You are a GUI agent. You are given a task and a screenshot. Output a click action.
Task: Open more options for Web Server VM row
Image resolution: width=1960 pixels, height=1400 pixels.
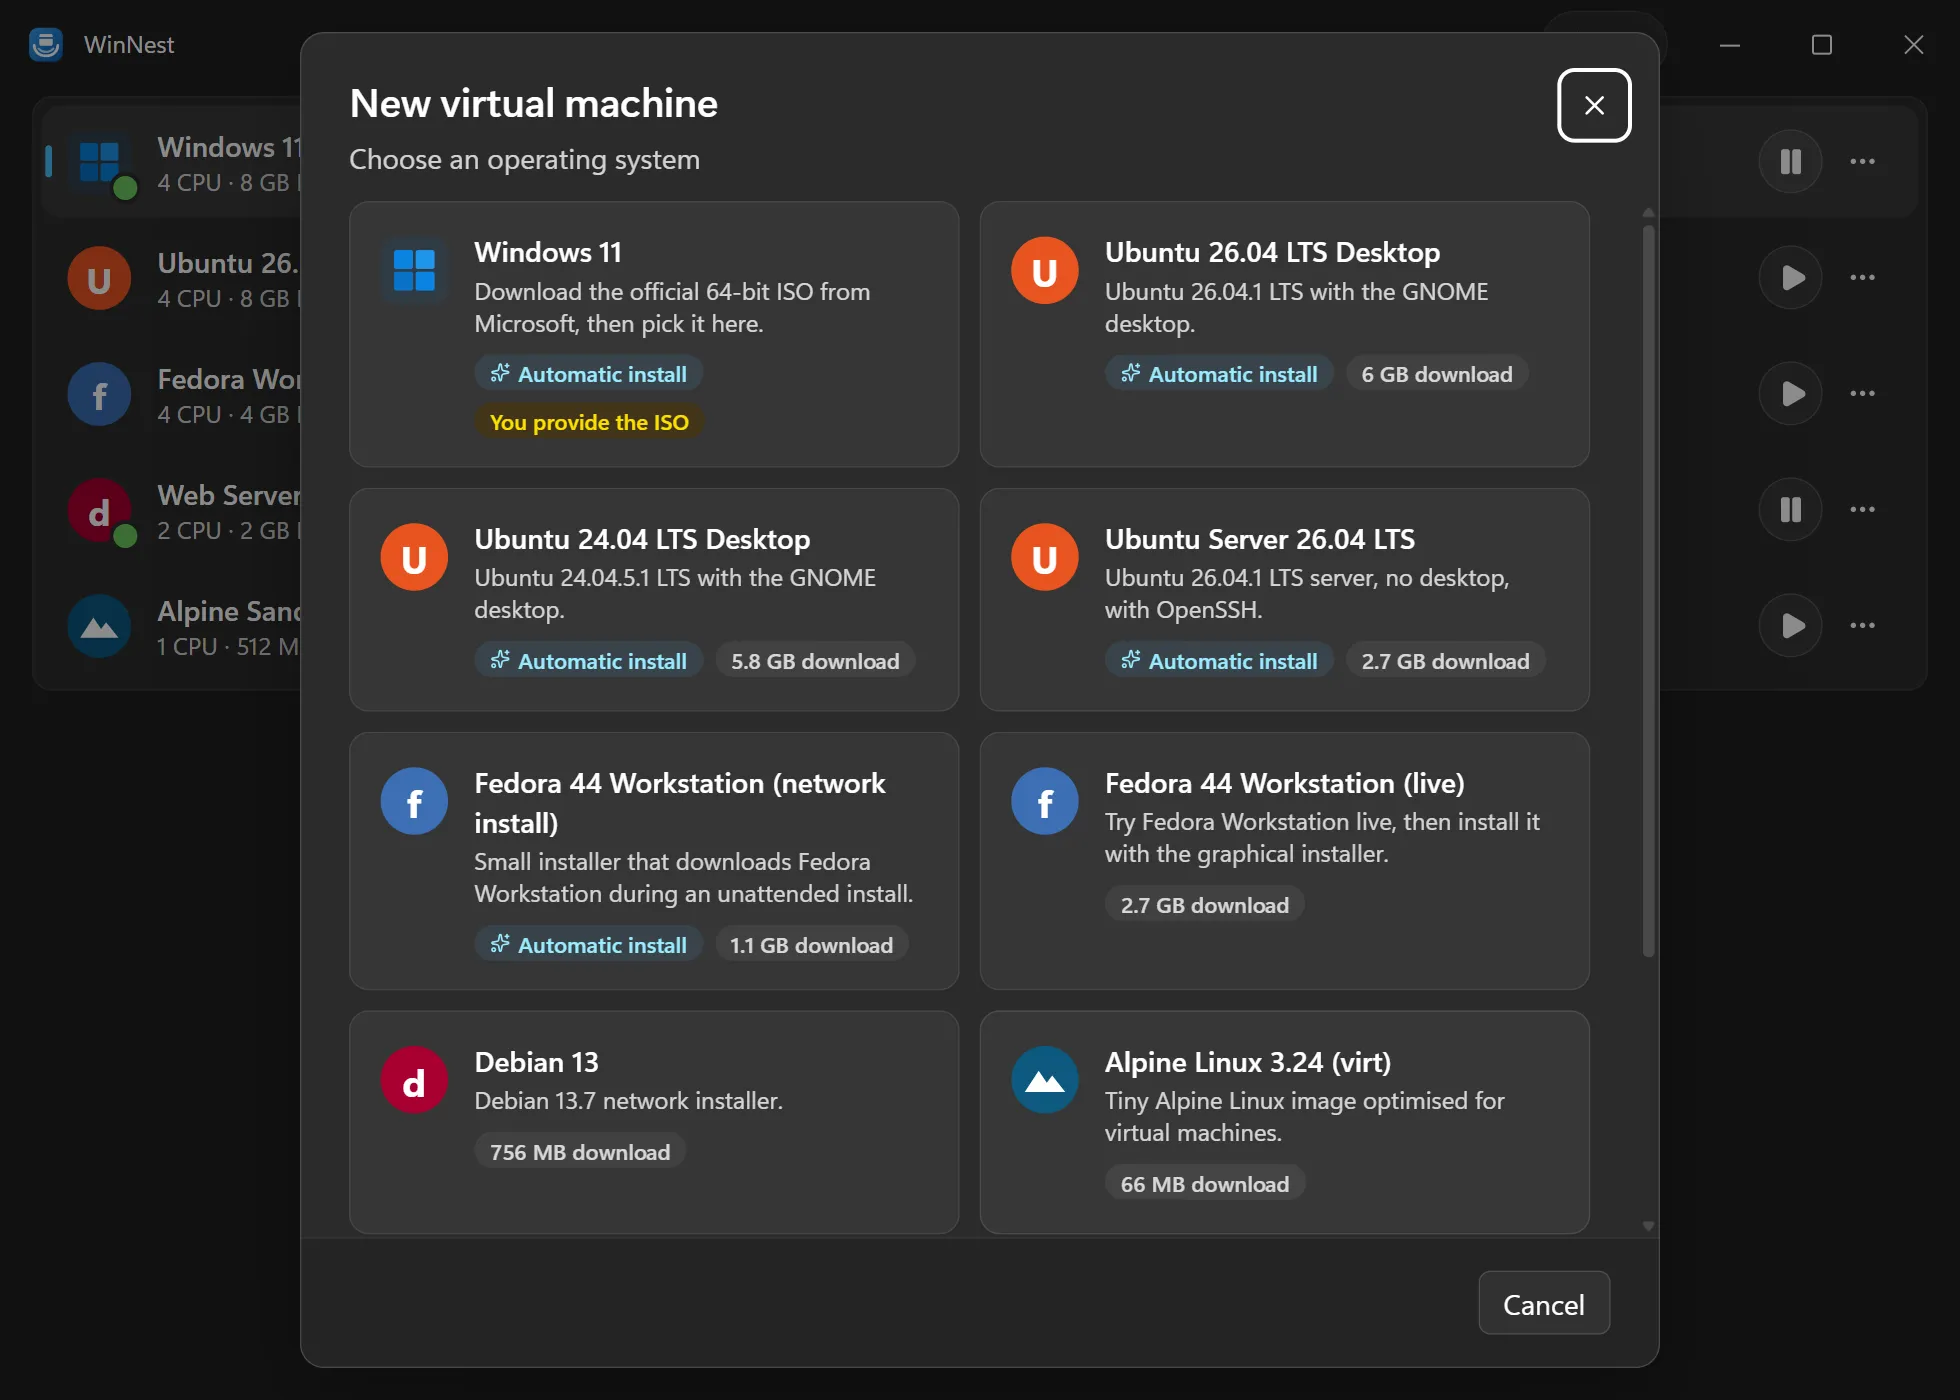[1862, 509]
